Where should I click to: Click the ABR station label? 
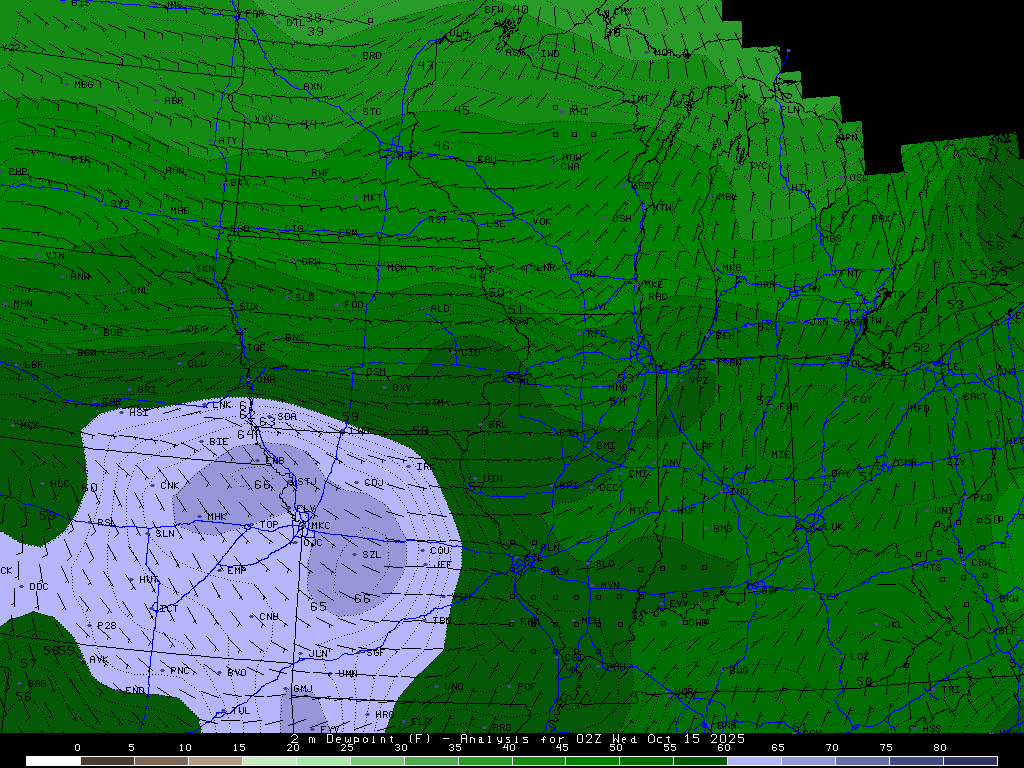[x=174, y=101]
